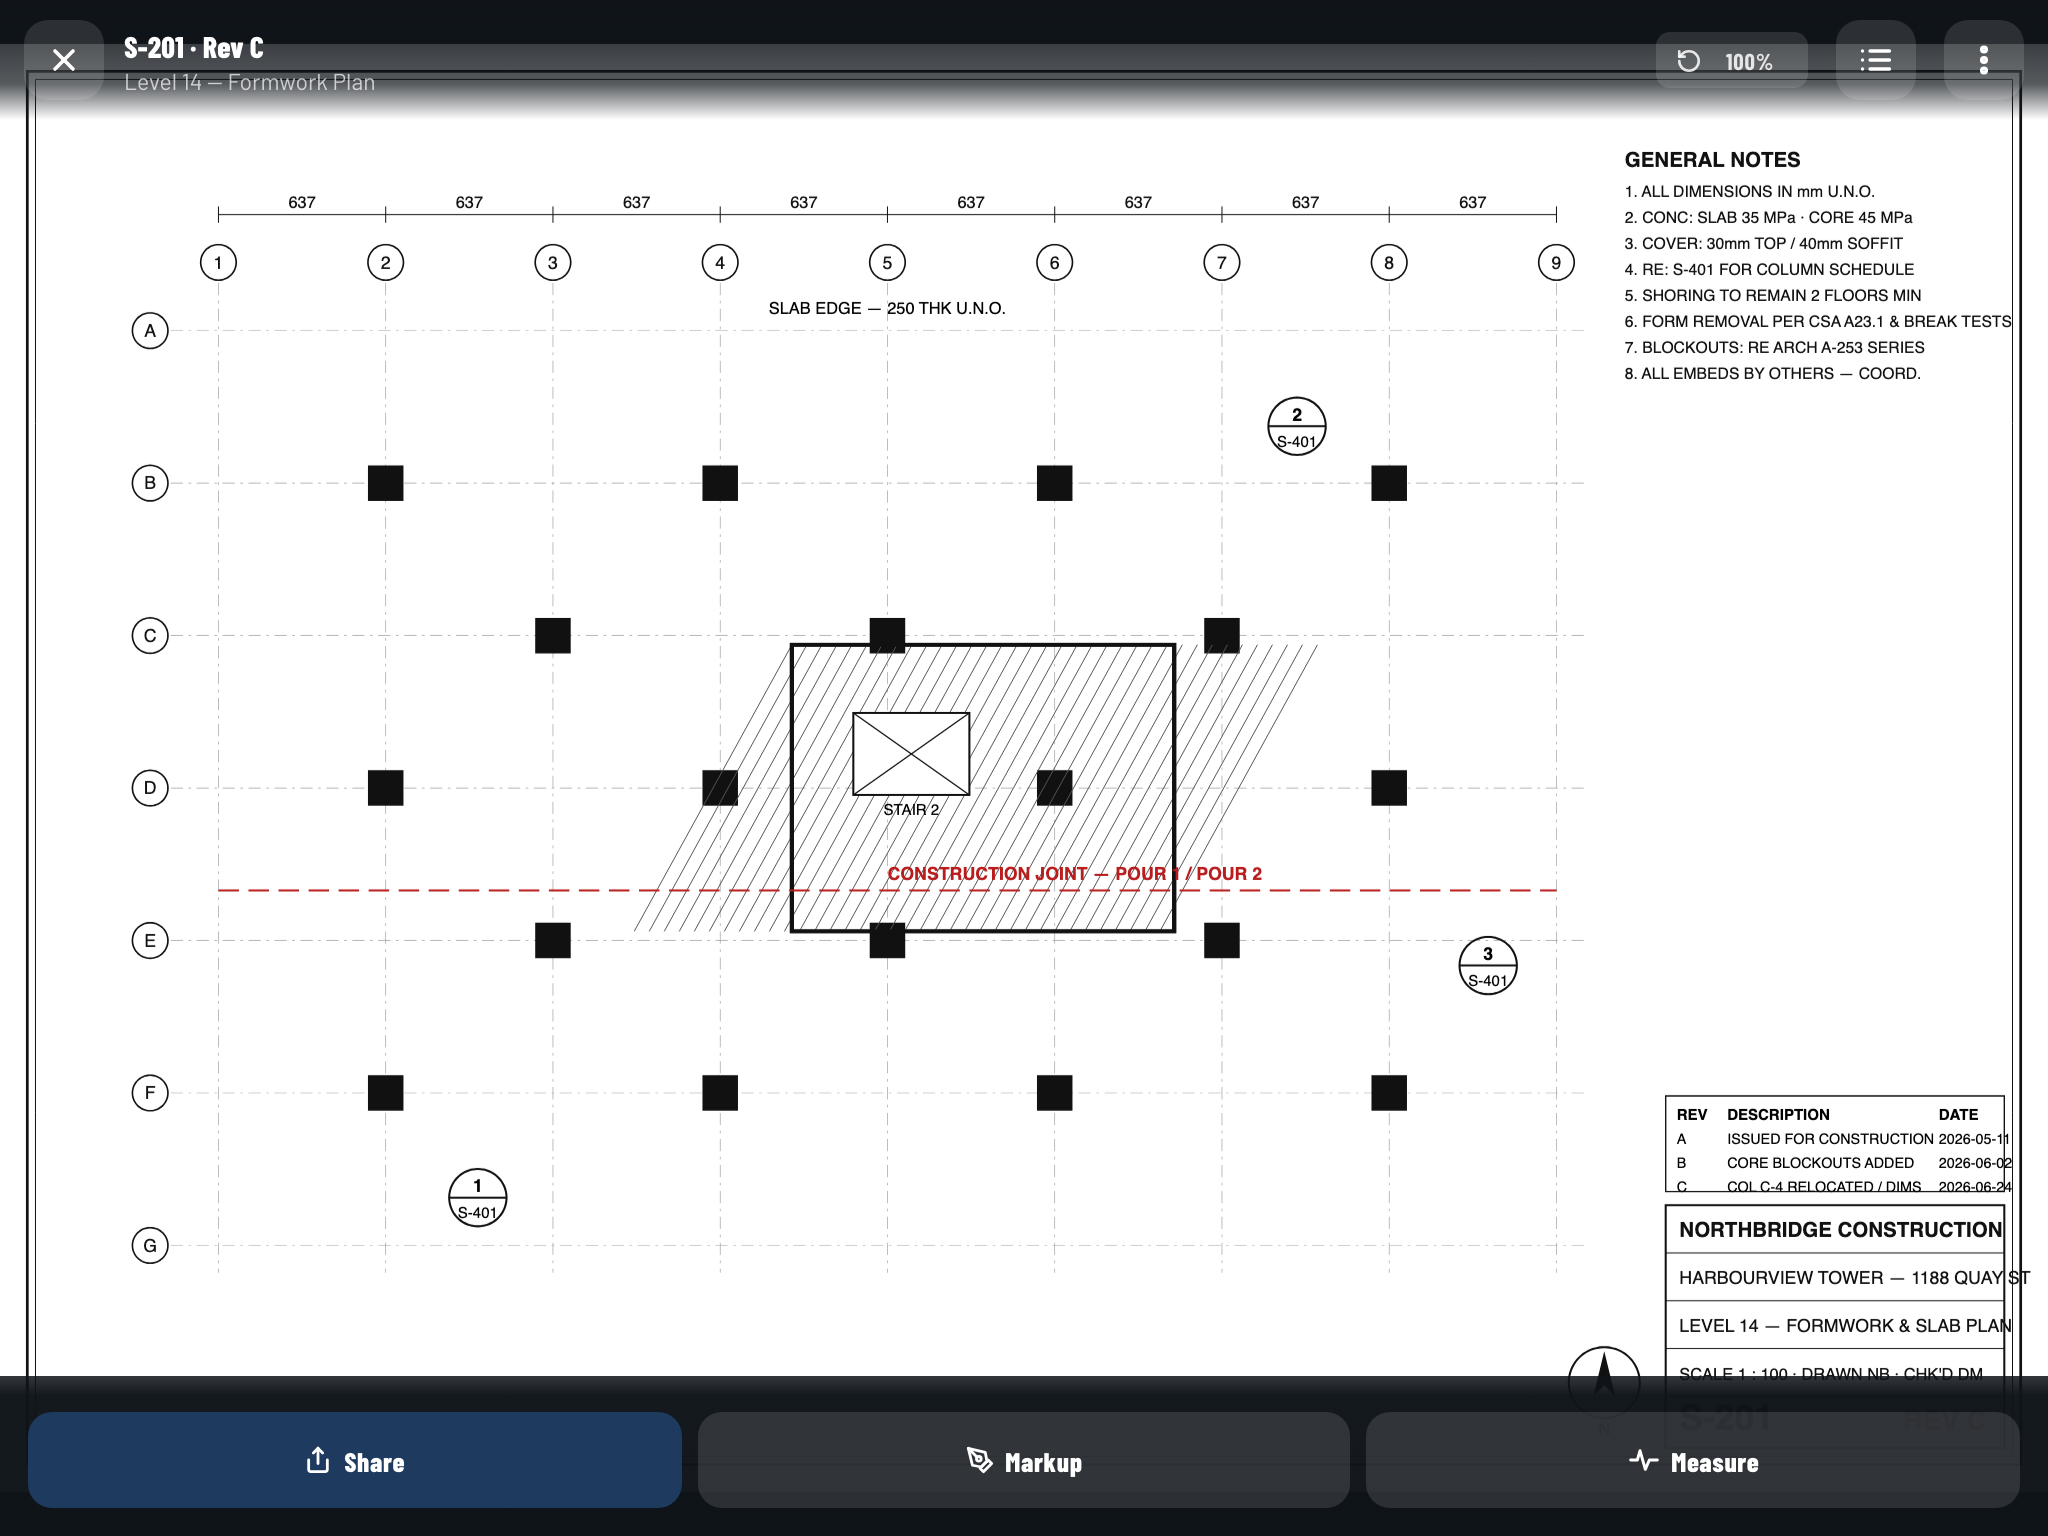Tap grid bubble B
2048x1536 pixels.
150,483
